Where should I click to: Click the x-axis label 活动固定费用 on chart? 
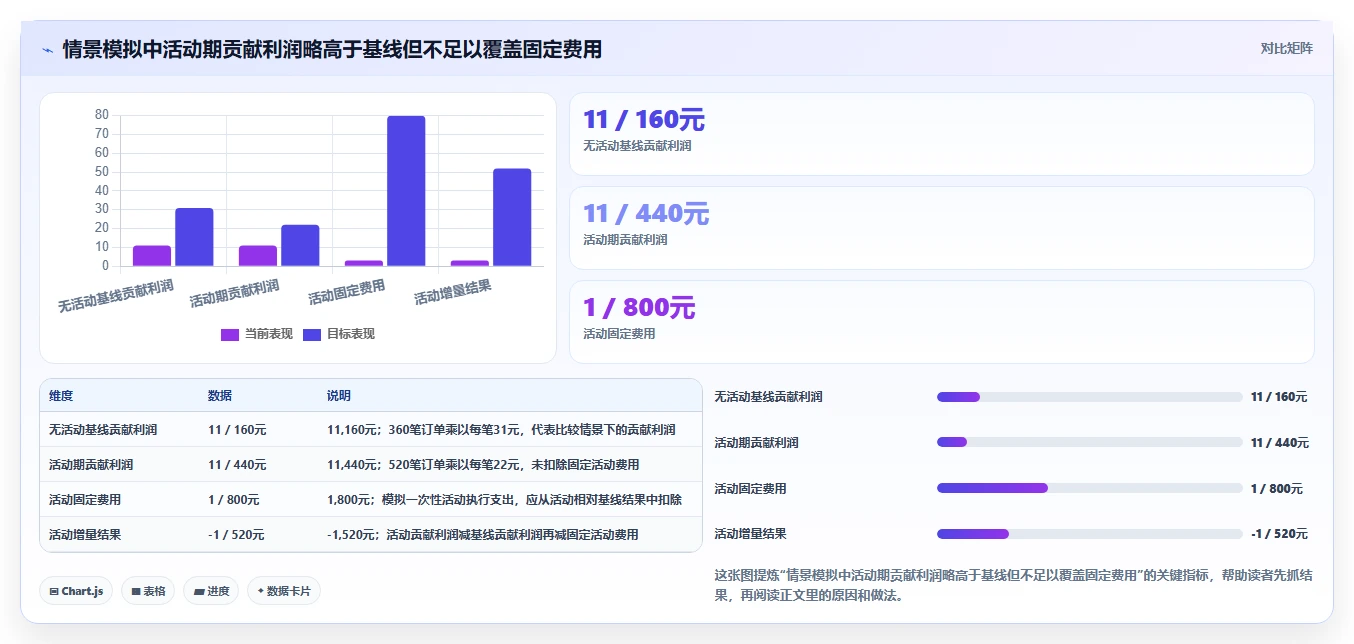[x=347, y=292]
